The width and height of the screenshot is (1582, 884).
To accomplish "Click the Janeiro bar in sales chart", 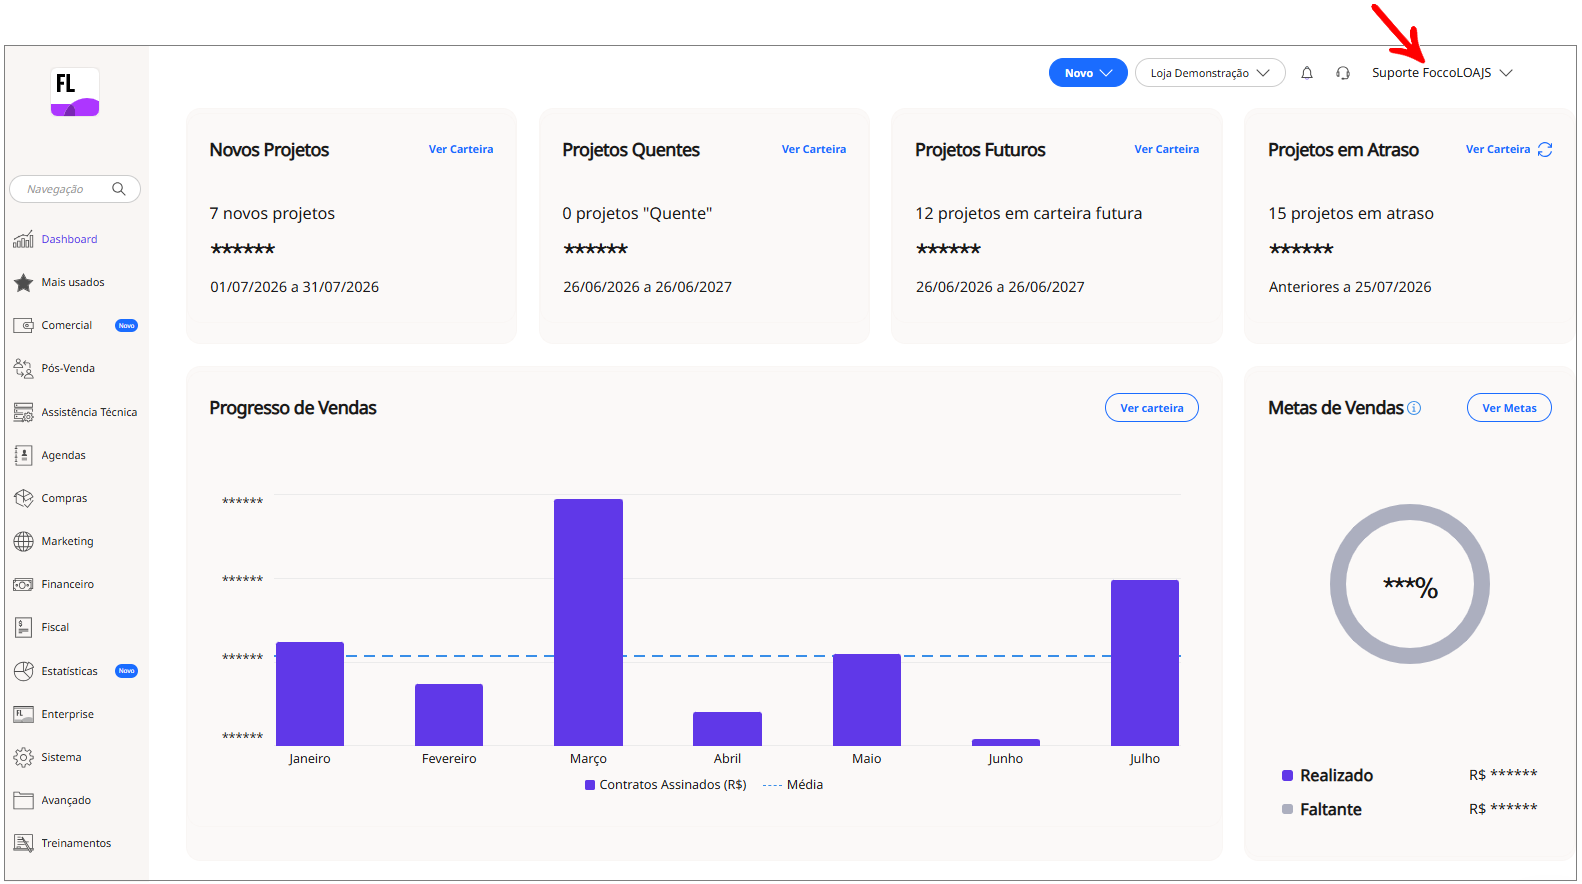I will tap(310, 694).
